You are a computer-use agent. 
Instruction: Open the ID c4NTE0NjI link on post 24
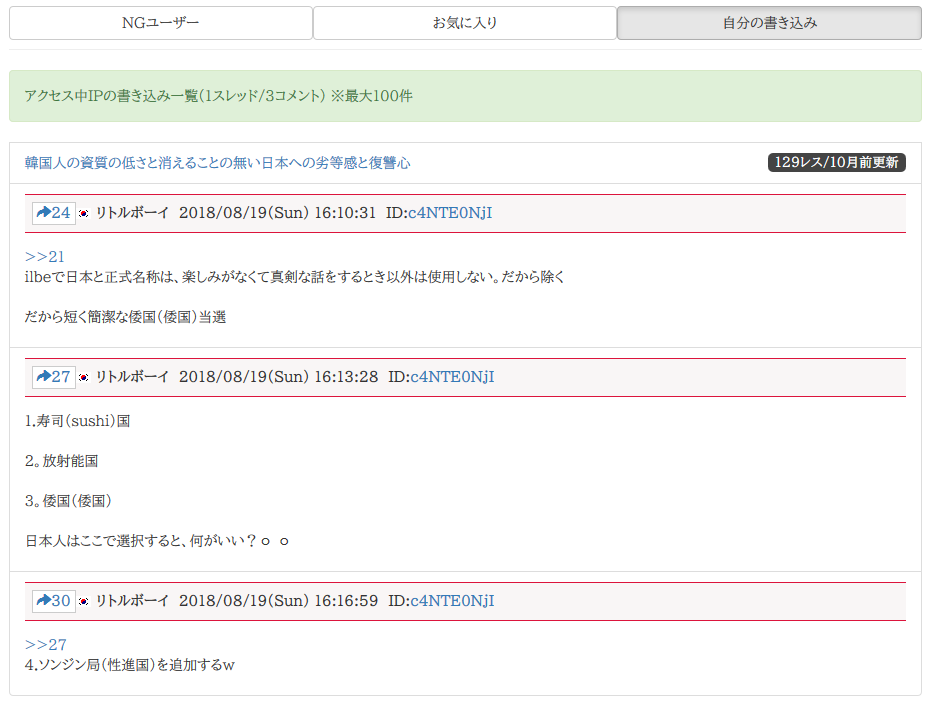450,213
